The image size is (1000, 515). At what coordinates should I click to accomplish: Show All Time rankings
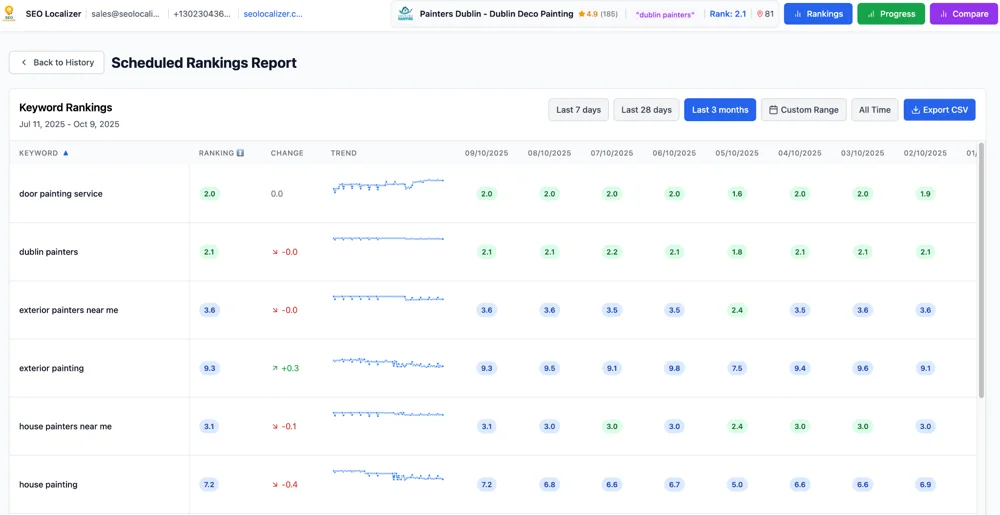tap(874, 110)
